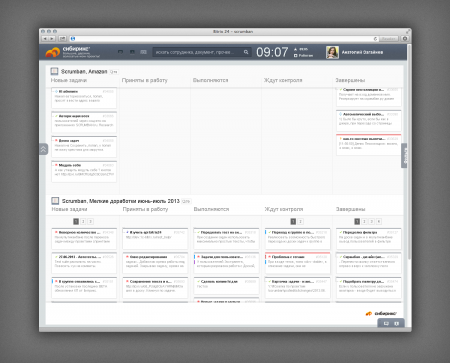Open the user profile name dropdown
450x363 pixels.
(362, 52)
